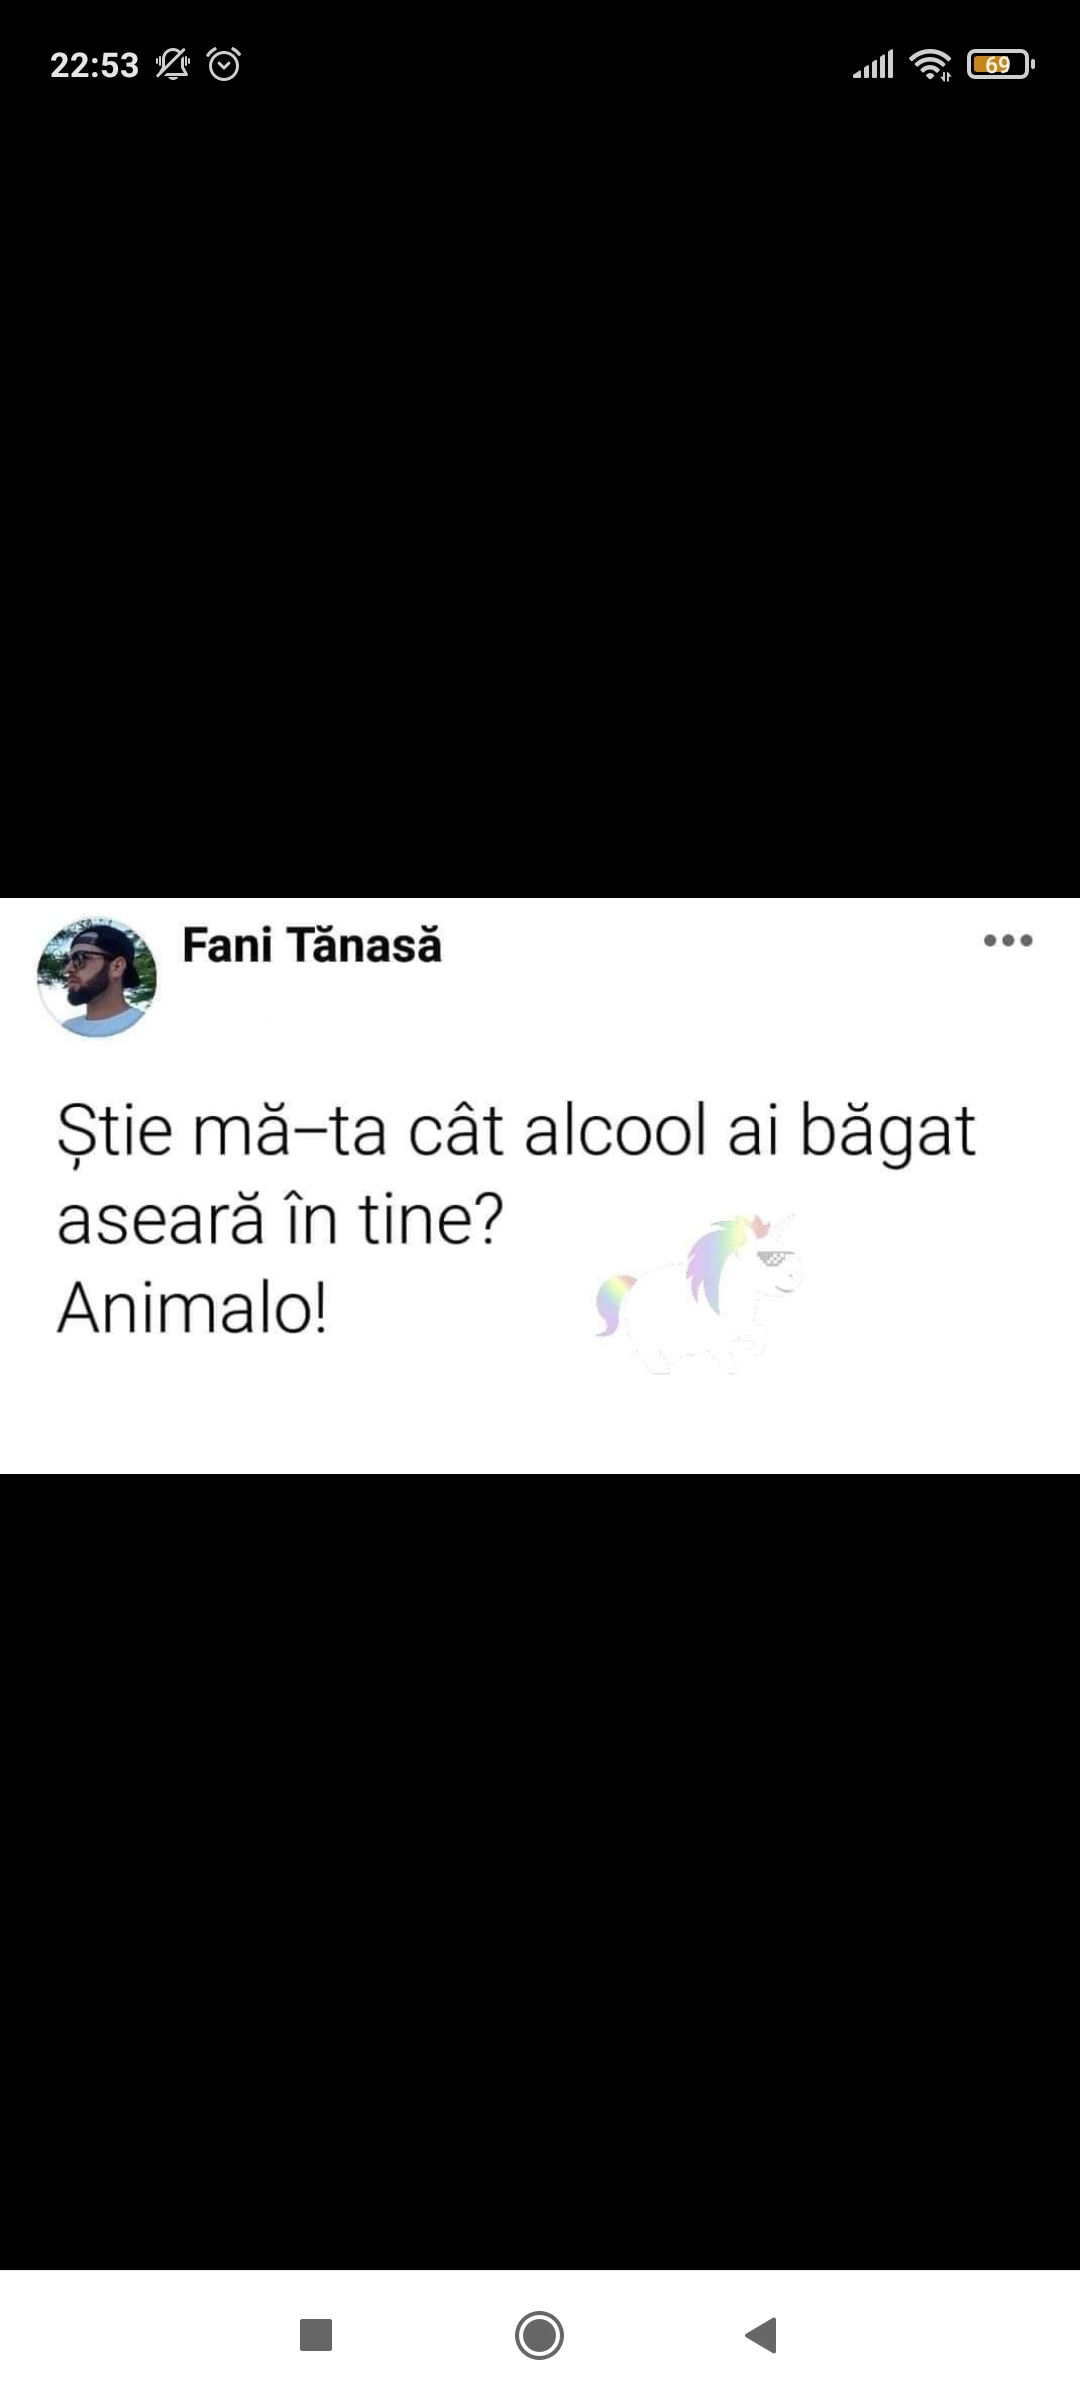
Task: Open the Fani Tănasă profile name link
Action: click(x=312, y=945)
